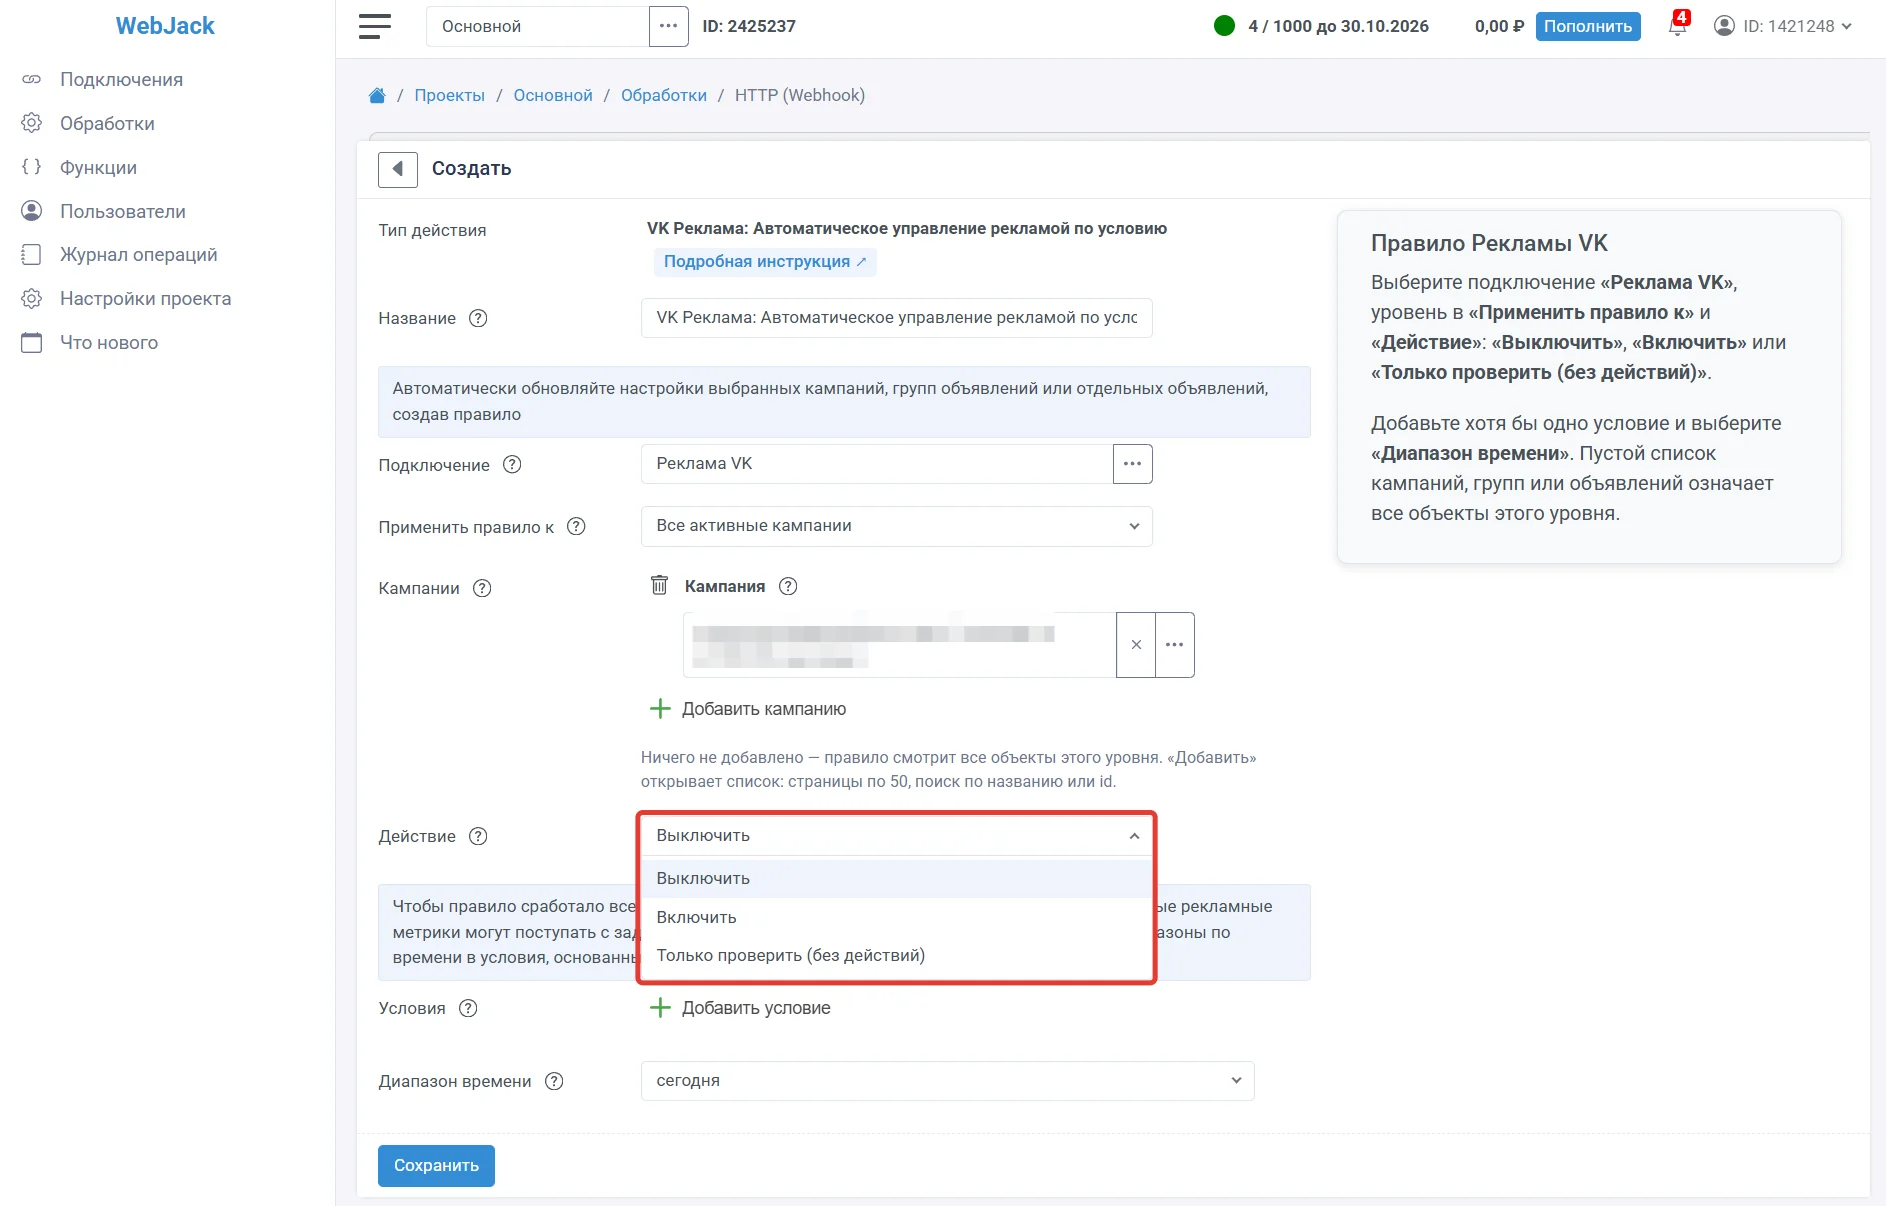The image size is (1886, 1206).
Task: Open Что нового in sidebar
Action: (109, 343)
